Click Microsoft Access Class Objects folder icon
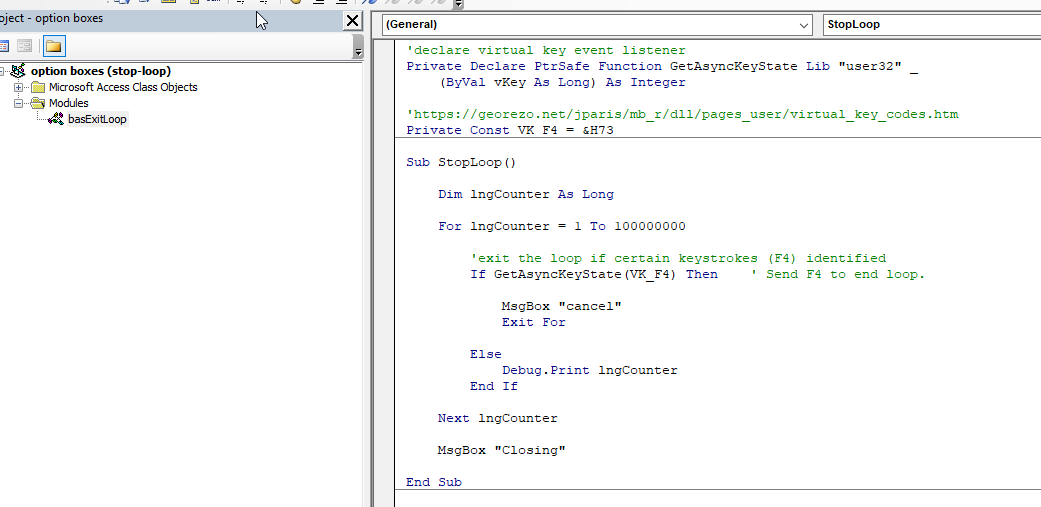The image size is (1041, 507). point(38,87)
